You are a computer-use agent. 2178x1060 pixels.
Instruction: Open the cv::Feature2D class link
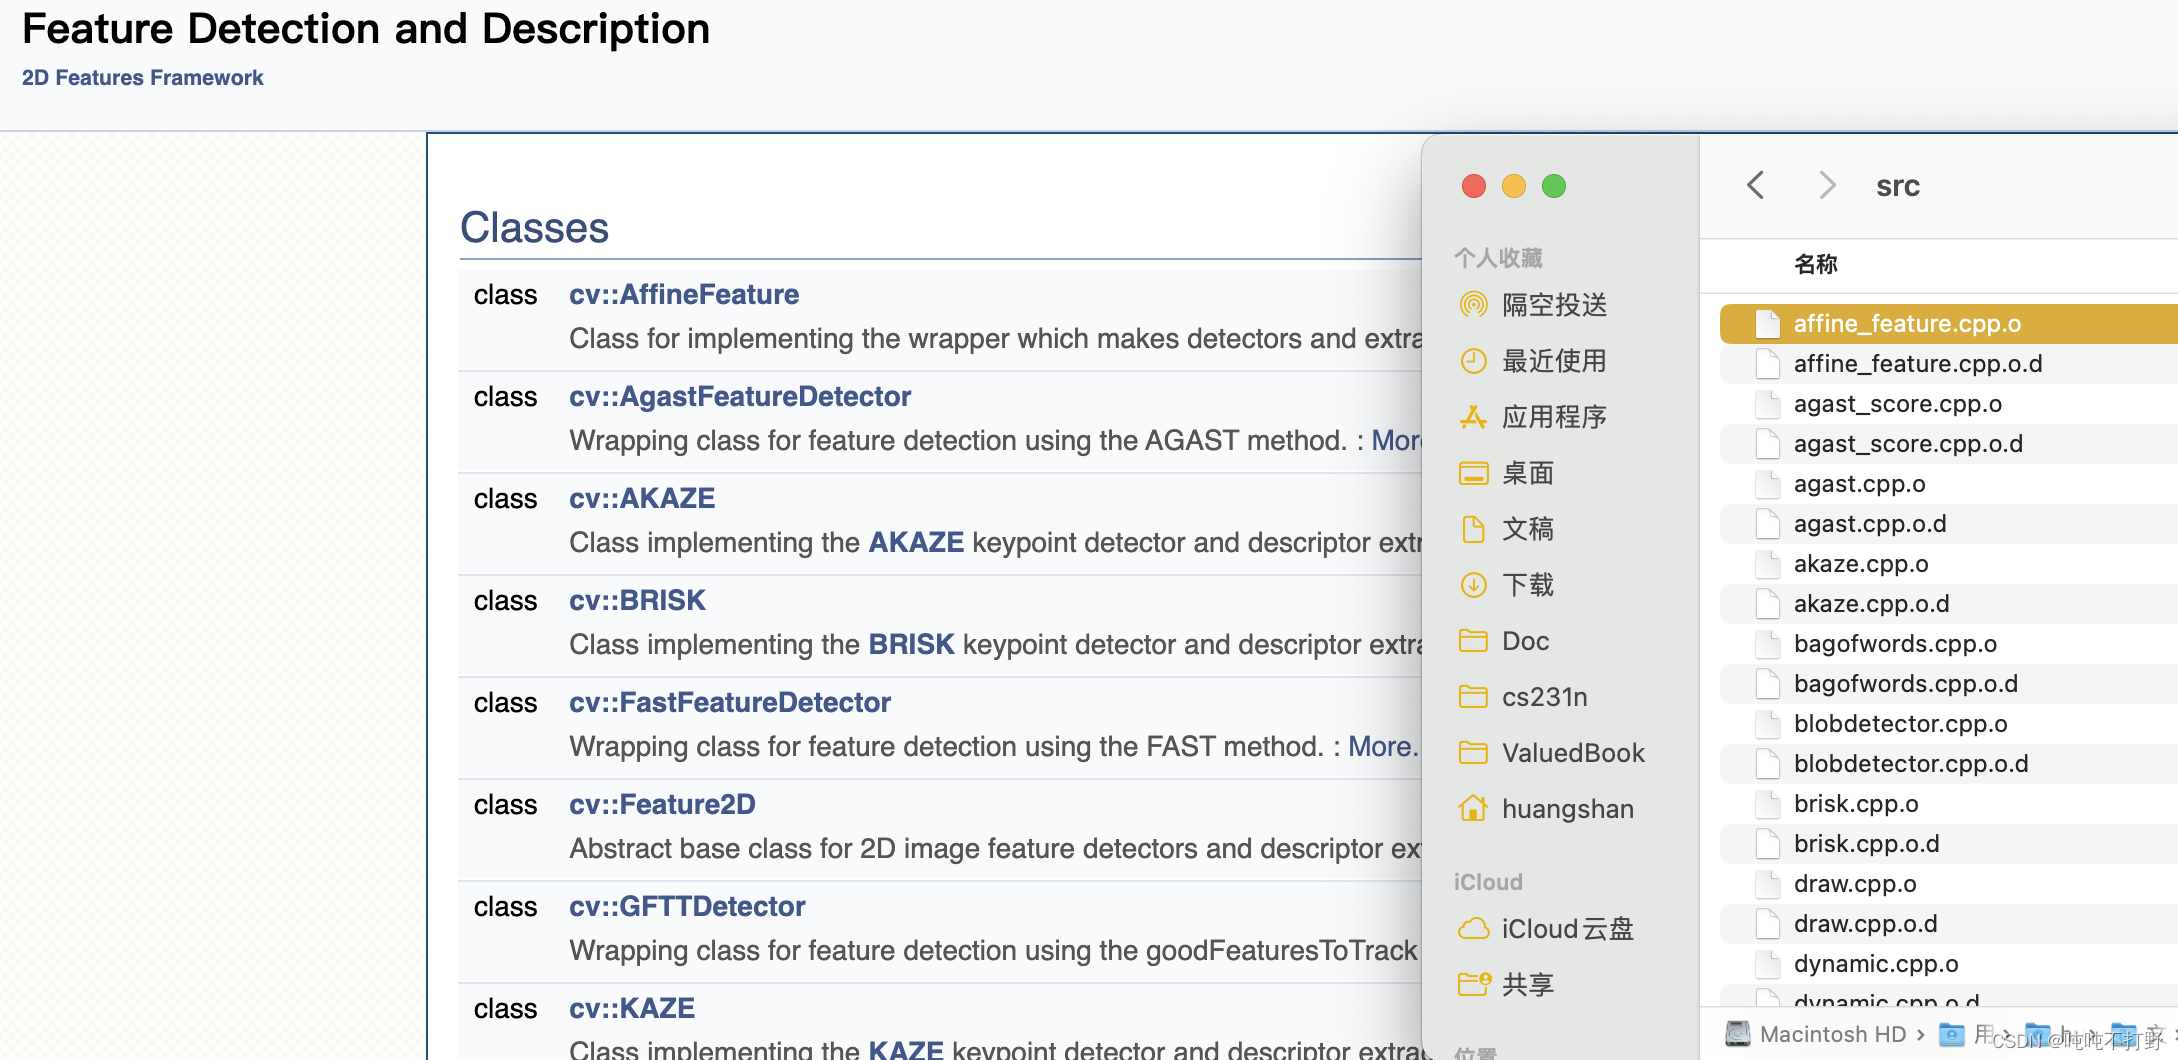click(x=662, y=805)
